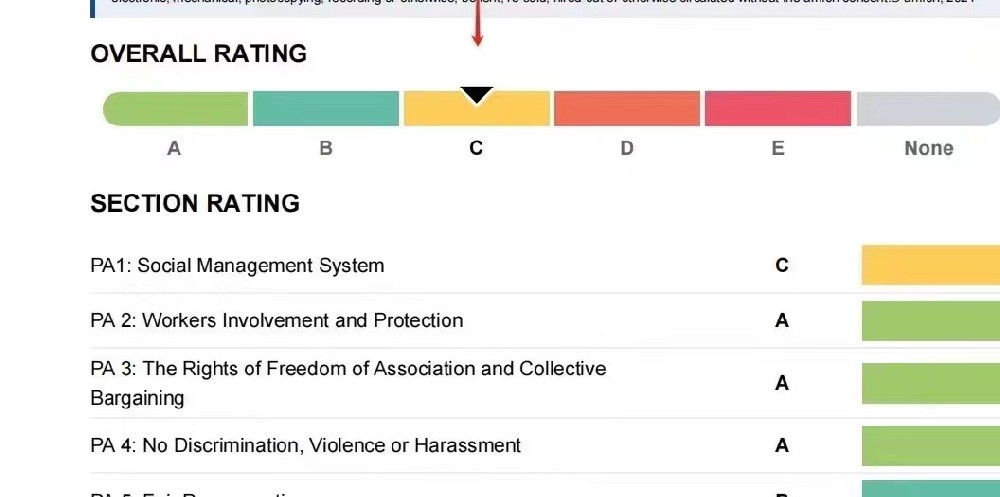This screenshot has height=497, width=1000.
Task: Select the teal B rating segment
Action: click(326, 108)
